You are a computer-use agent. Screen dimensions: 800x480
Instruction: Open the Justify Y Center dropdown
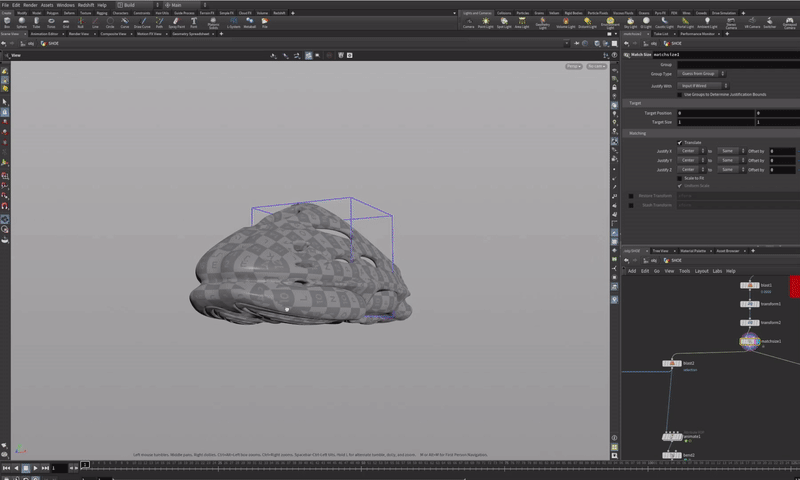[691, 160]
